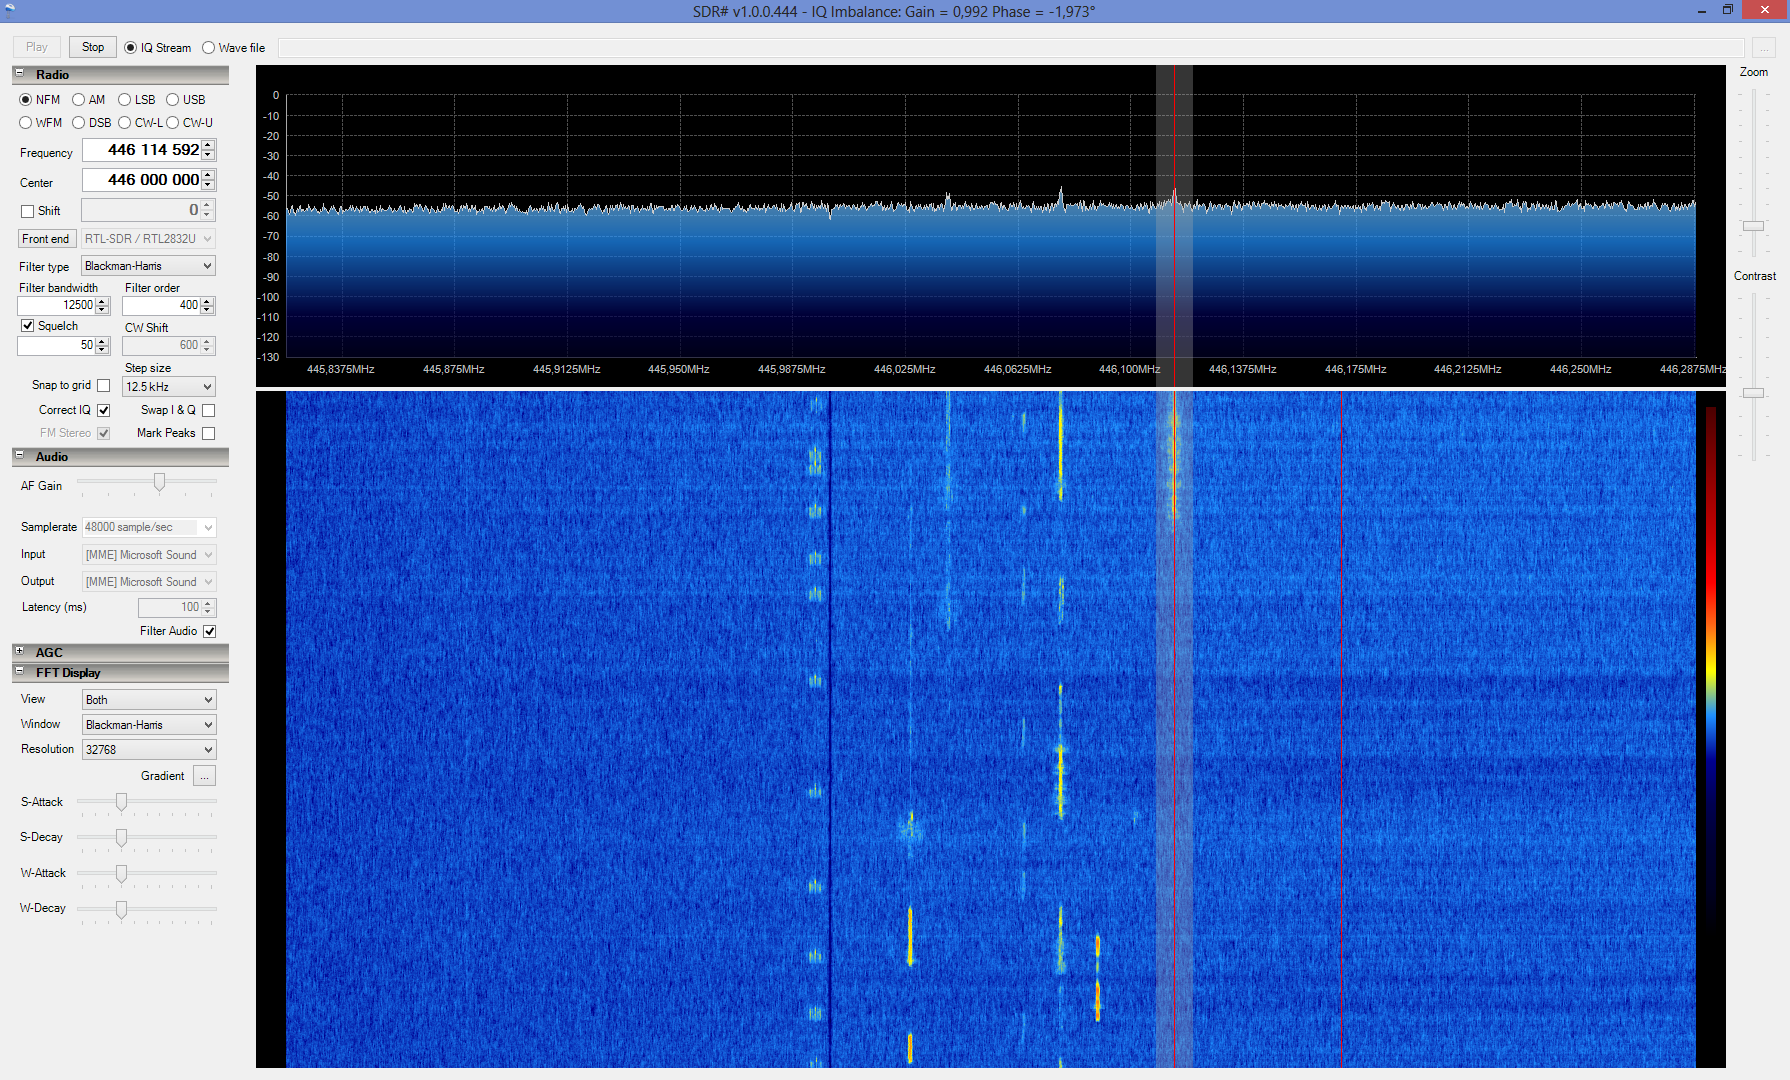Click the AF Gain slider handle
Image resolution: width=1790 pixels, height=1080 pixels.
(159, 483)
